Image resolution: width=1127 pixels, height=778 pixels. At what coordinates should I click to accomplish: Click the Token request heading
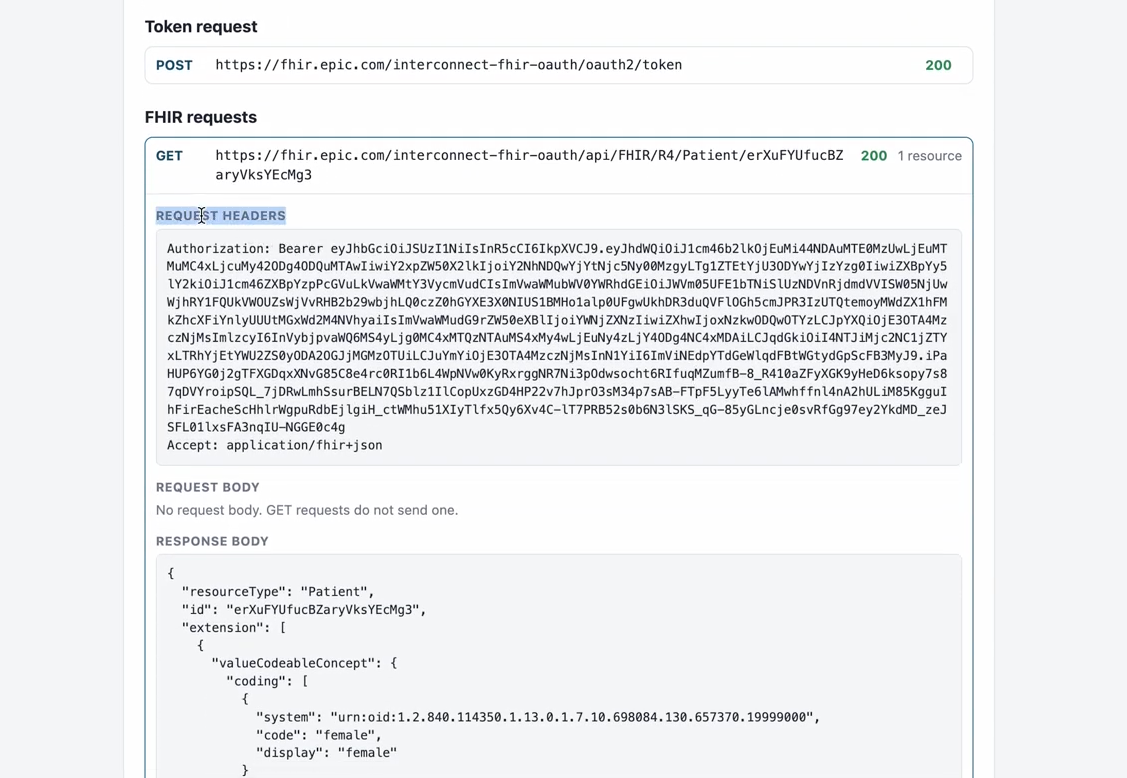(x=201, y=27)
